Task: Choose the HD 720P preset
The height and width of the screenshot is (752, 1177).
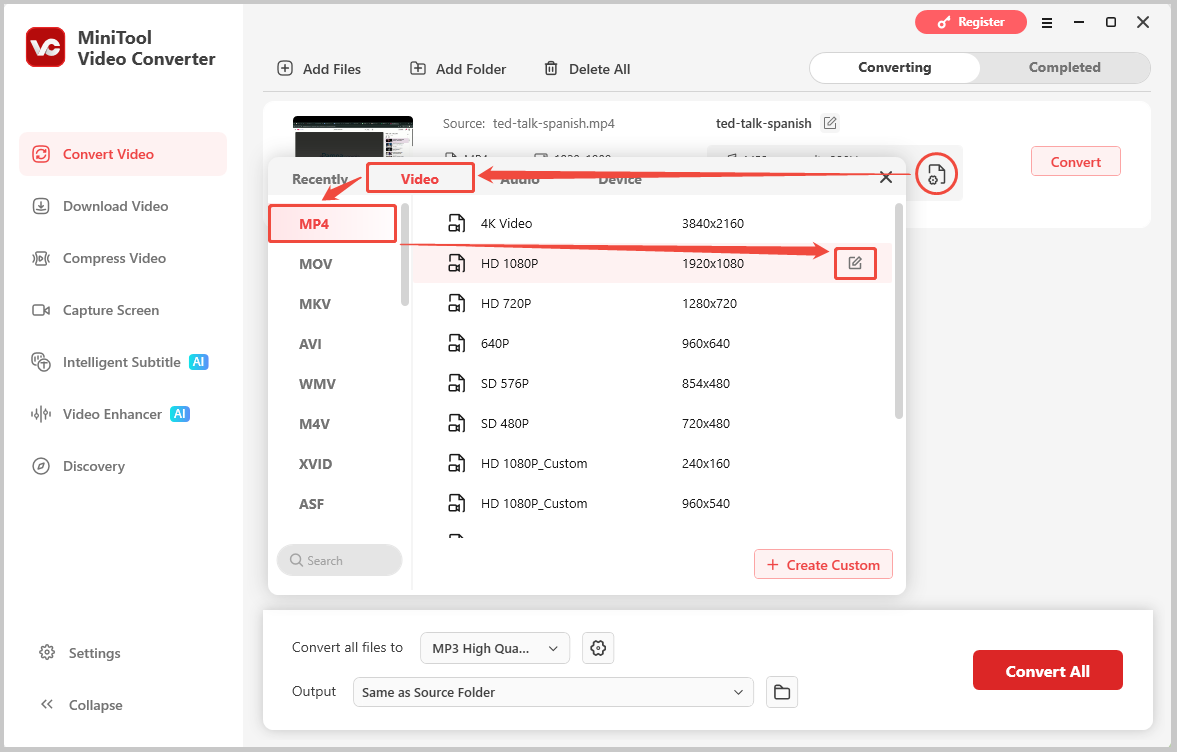Action: 652,303
